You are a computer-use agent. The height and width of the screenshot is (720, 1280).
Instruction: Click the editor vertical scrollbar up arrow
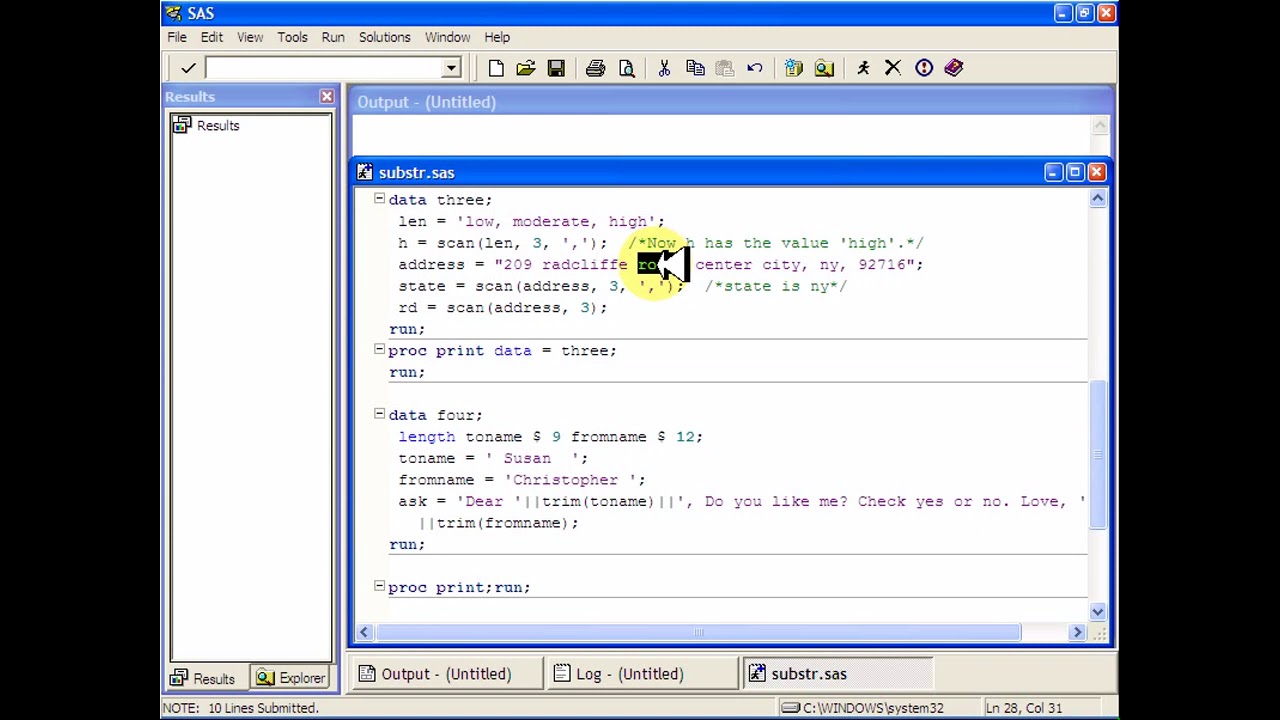(1097, 199)
